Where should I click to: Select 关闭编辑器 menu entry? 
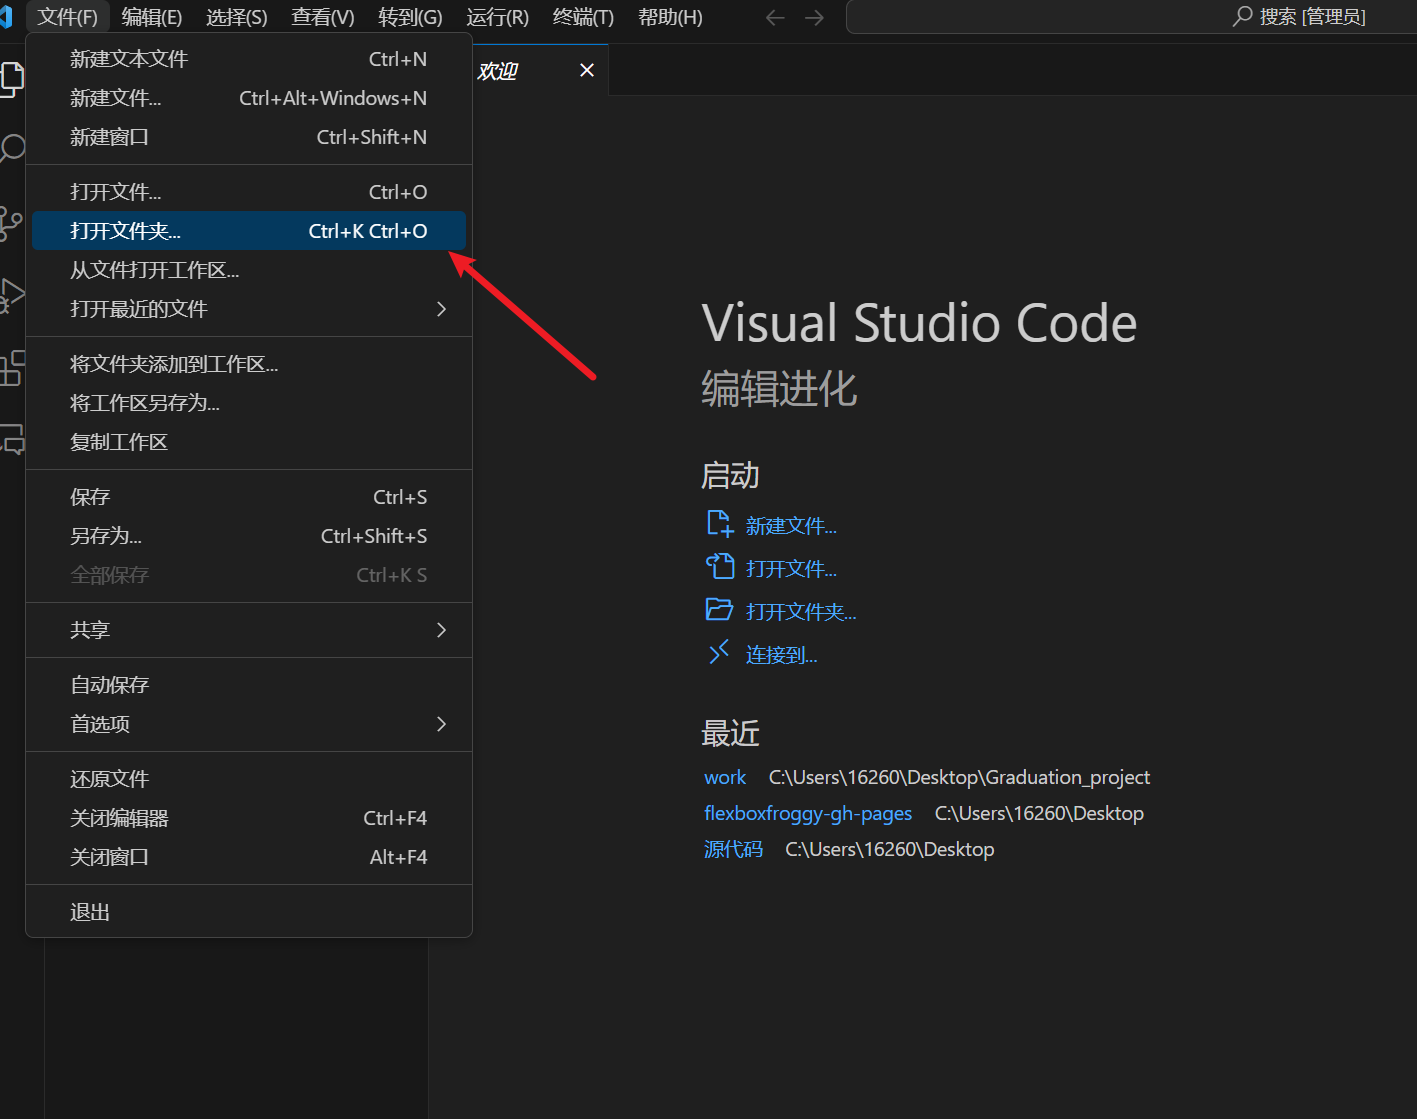pos(249,818)
